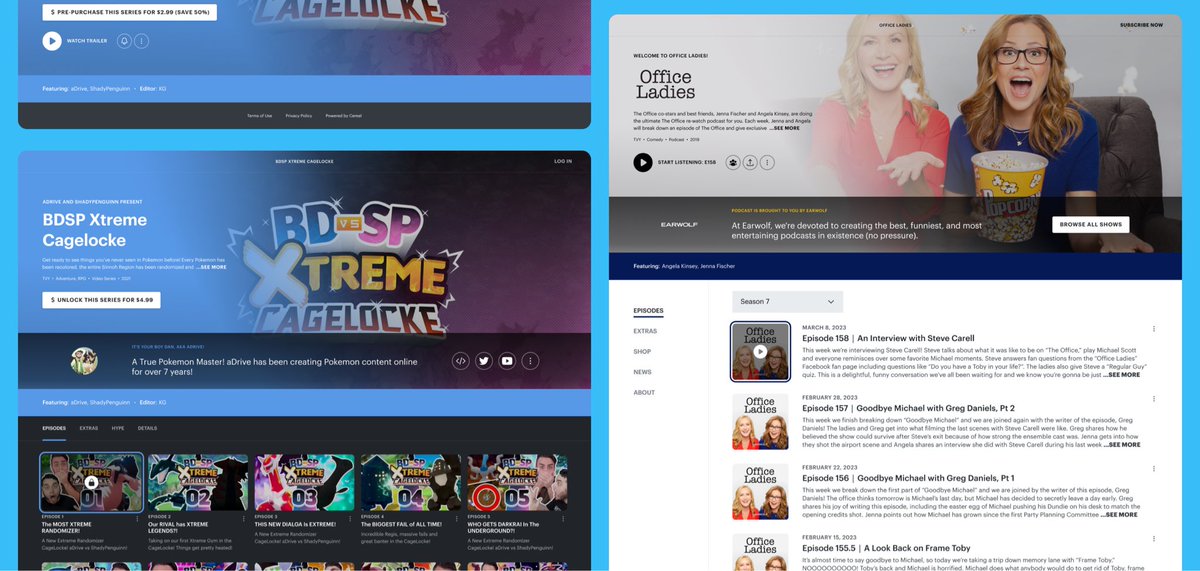
Task: Open options menu for Episode 5 card
Action: (563, 520)
